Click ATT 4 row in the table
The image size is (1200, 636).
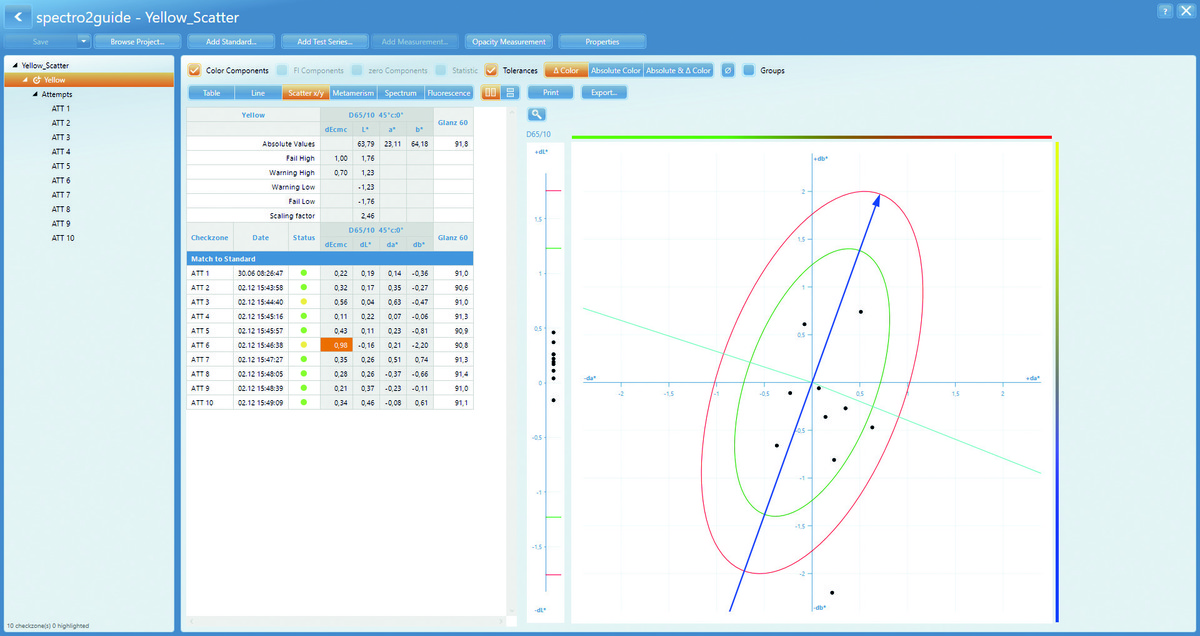click(x=330, y=315)
